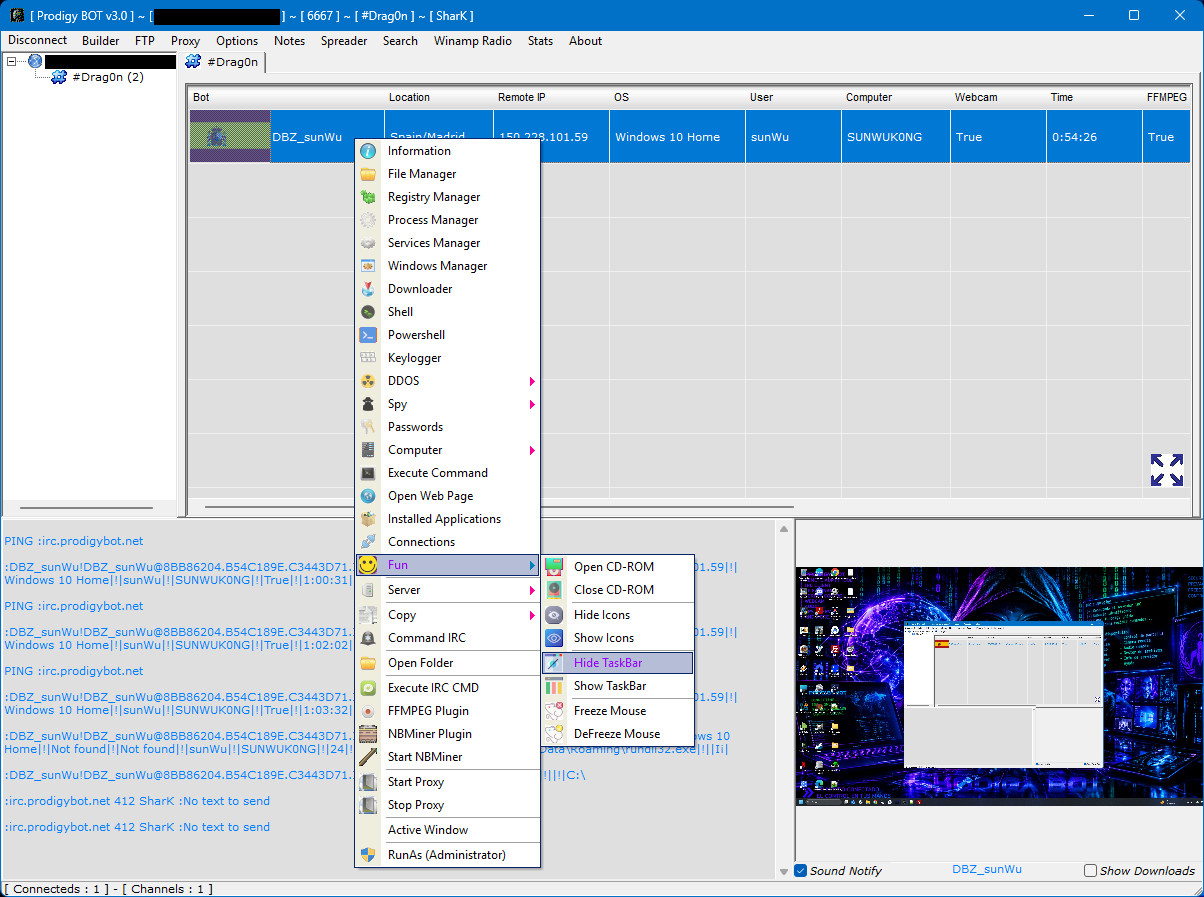
Task: Open the Winamp Radio menu
Action: tap(473, 41)
